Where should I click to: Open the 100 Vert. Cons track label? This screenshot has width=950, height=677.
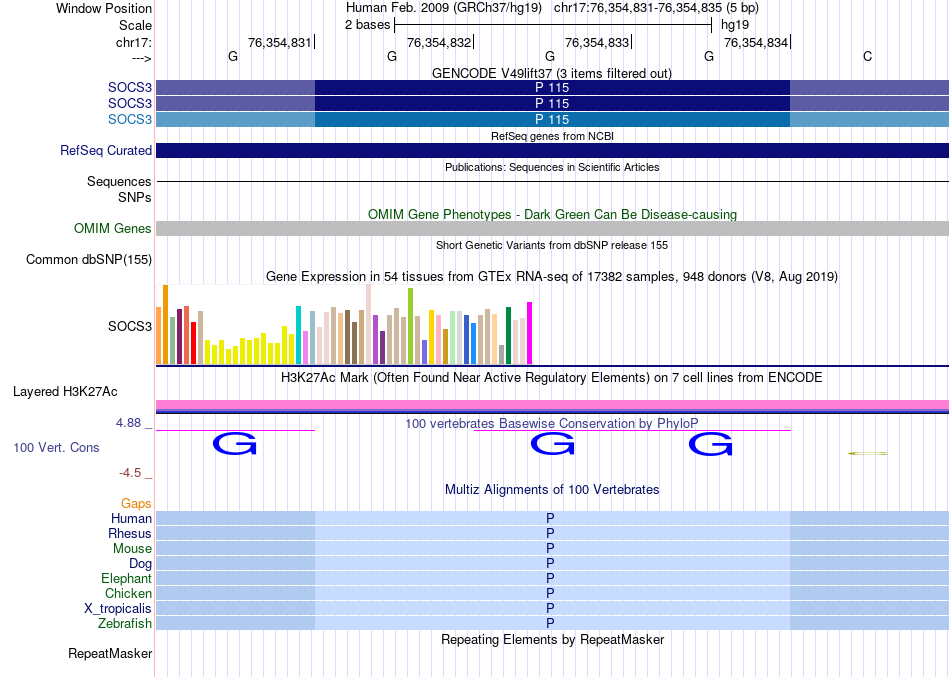click(x=56, y=447)
